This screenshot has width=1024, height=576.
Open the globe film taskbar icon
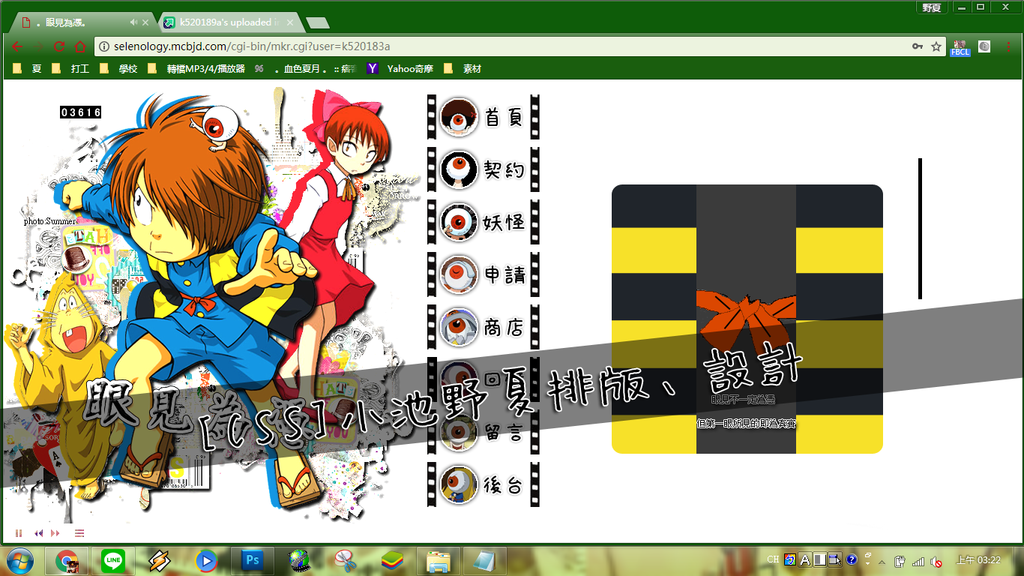coord(299,561)
